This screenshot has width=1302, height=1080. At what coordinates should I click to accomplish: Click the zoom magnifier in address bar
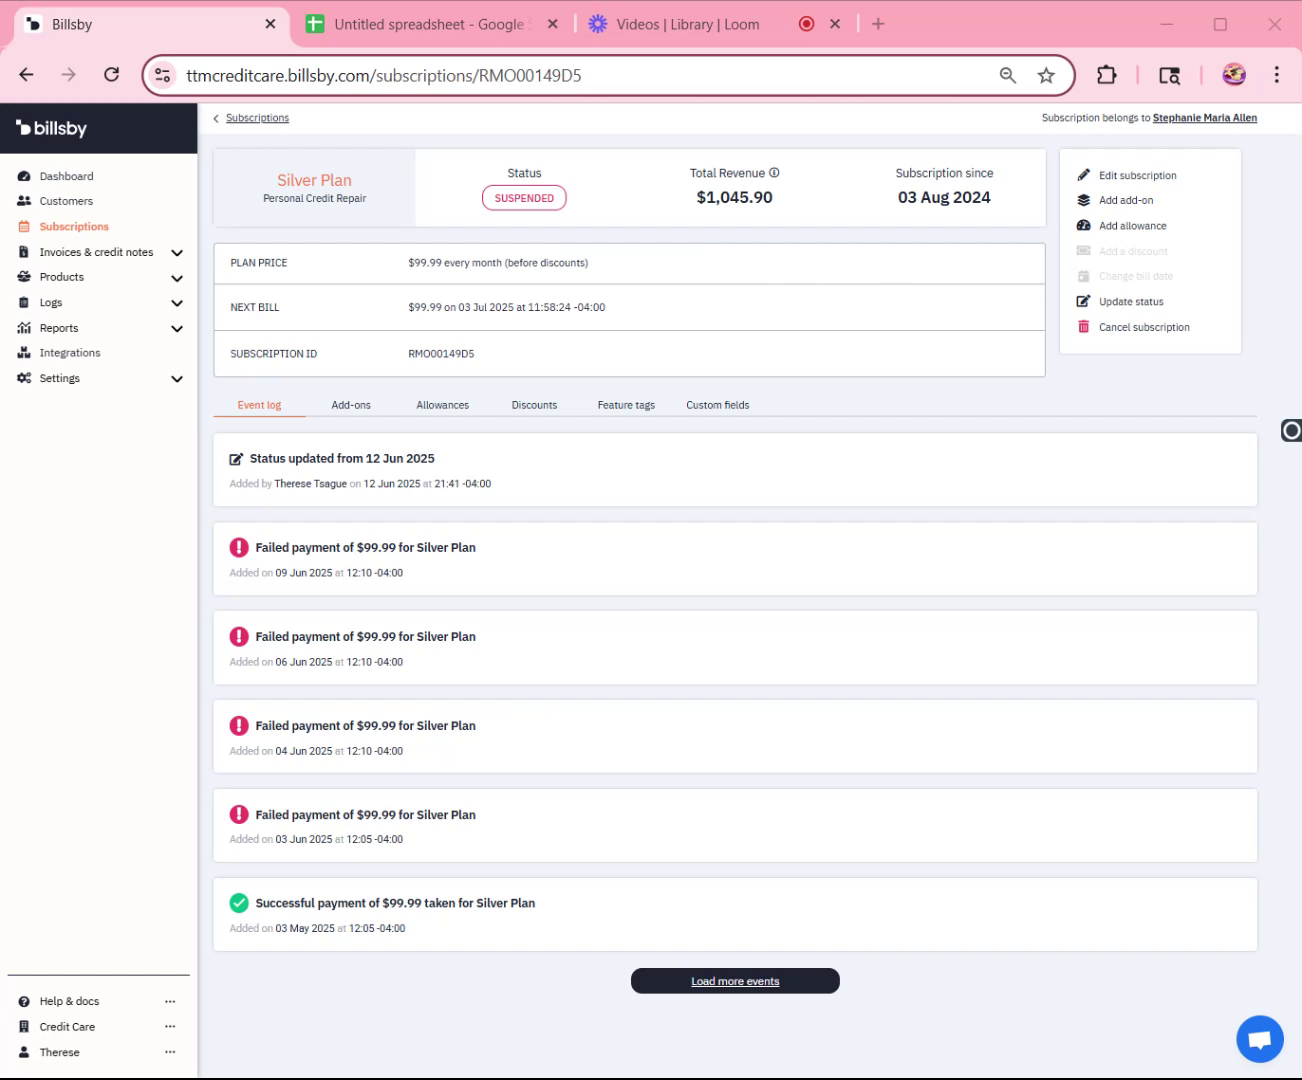coord(1008,75)
